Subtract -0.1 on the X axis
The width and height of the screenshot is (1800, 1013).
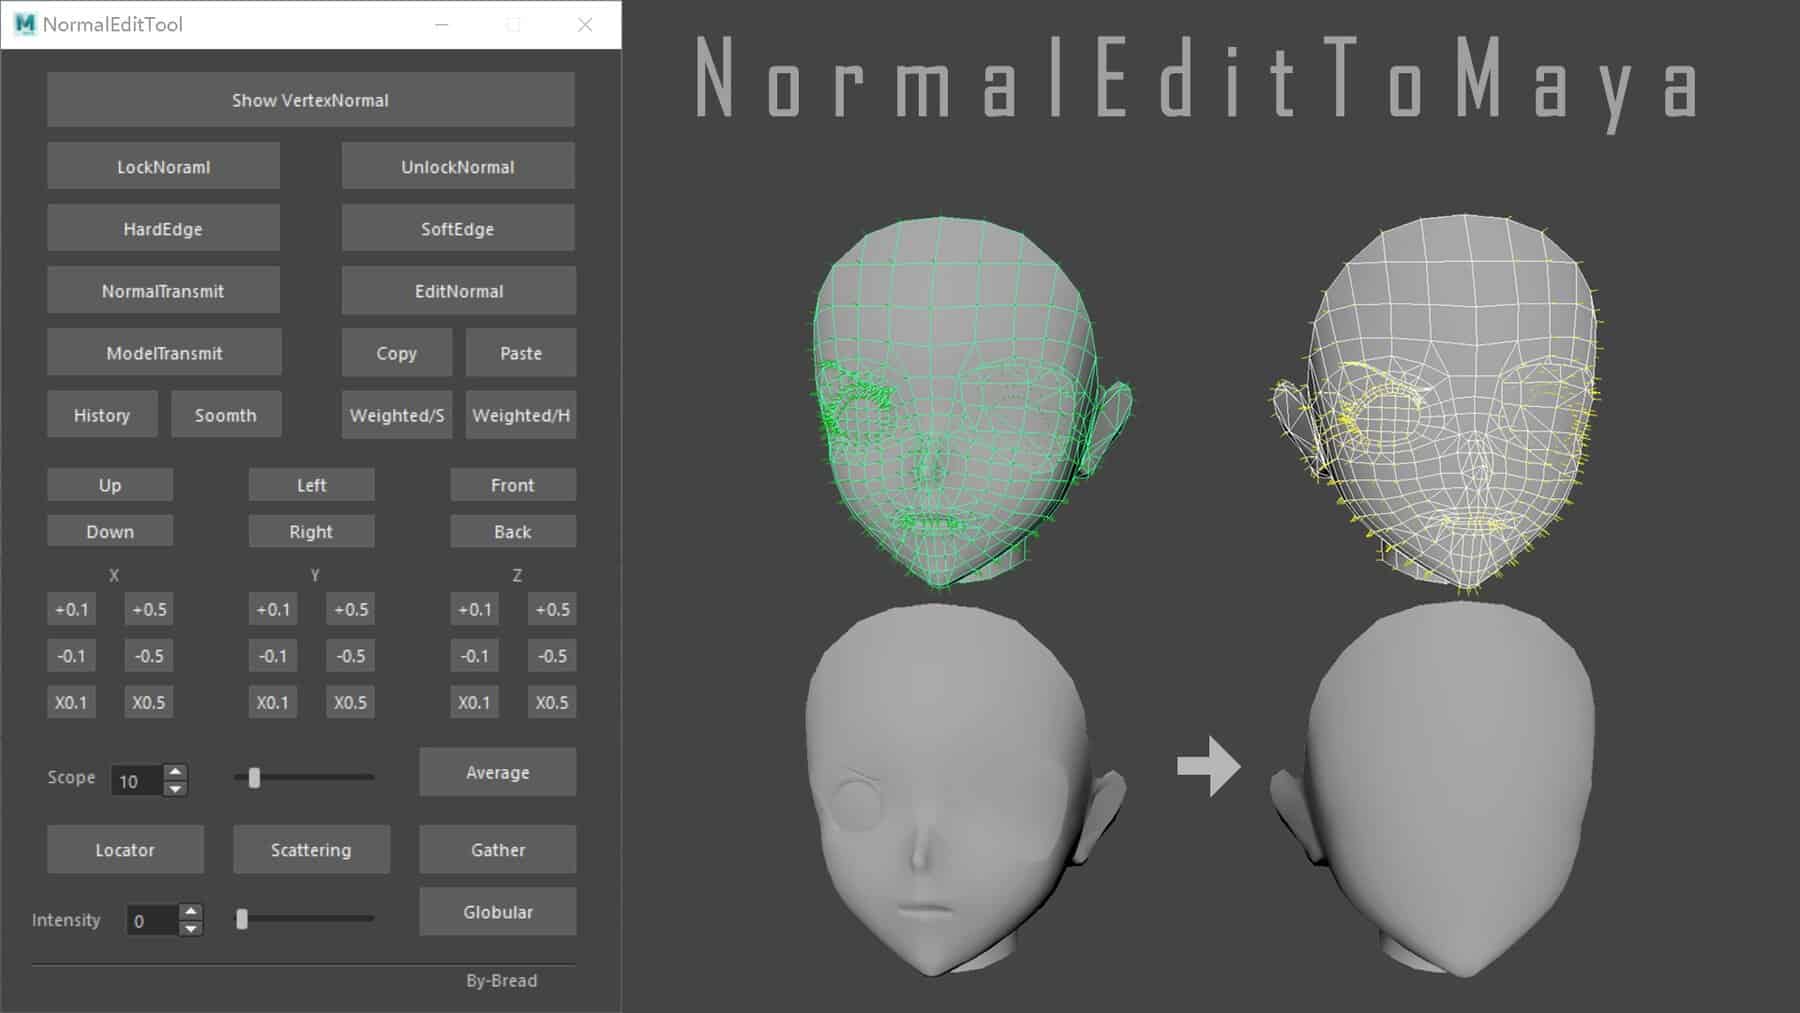pyautogui.click(x=71, y=656)
